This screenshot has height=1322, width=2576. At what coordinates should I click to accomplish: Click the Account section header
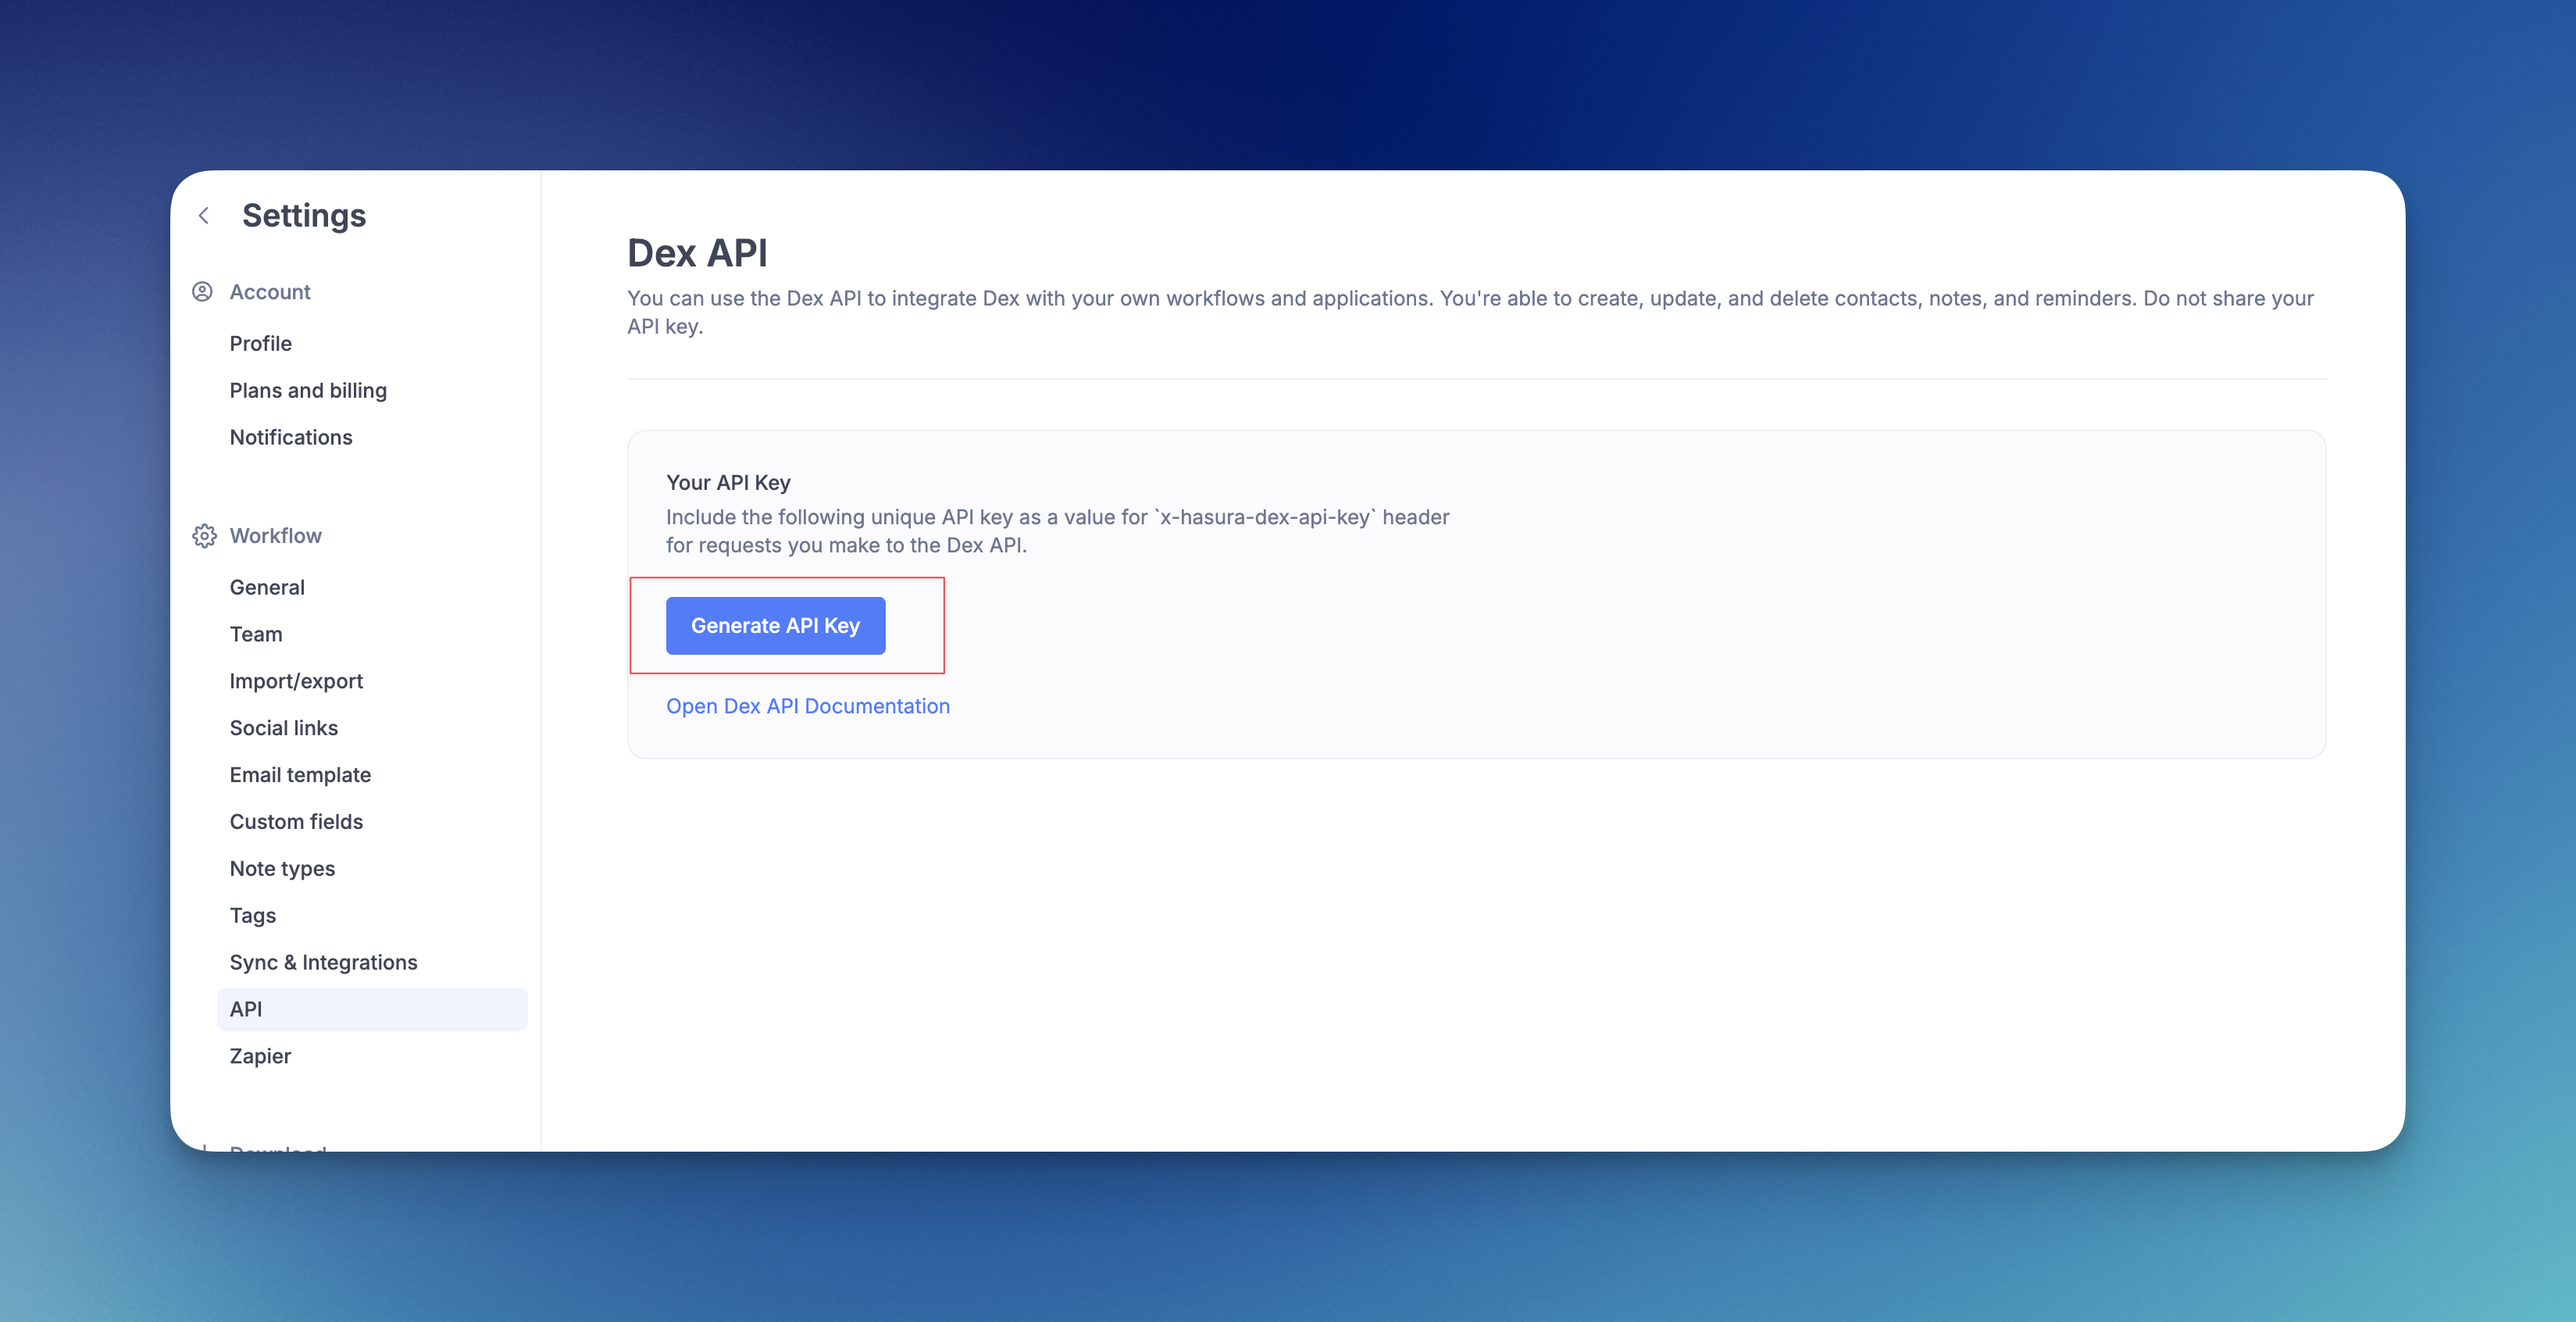[x=270, y=292]
